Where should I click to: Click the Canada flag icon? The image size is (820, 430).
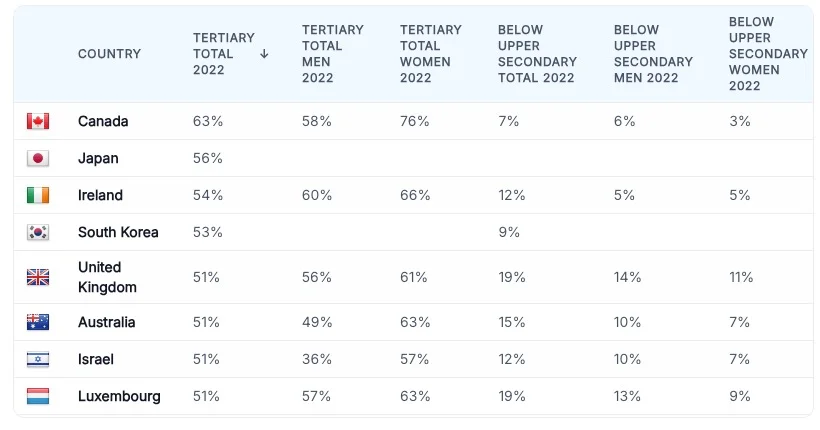click(38, 121)
